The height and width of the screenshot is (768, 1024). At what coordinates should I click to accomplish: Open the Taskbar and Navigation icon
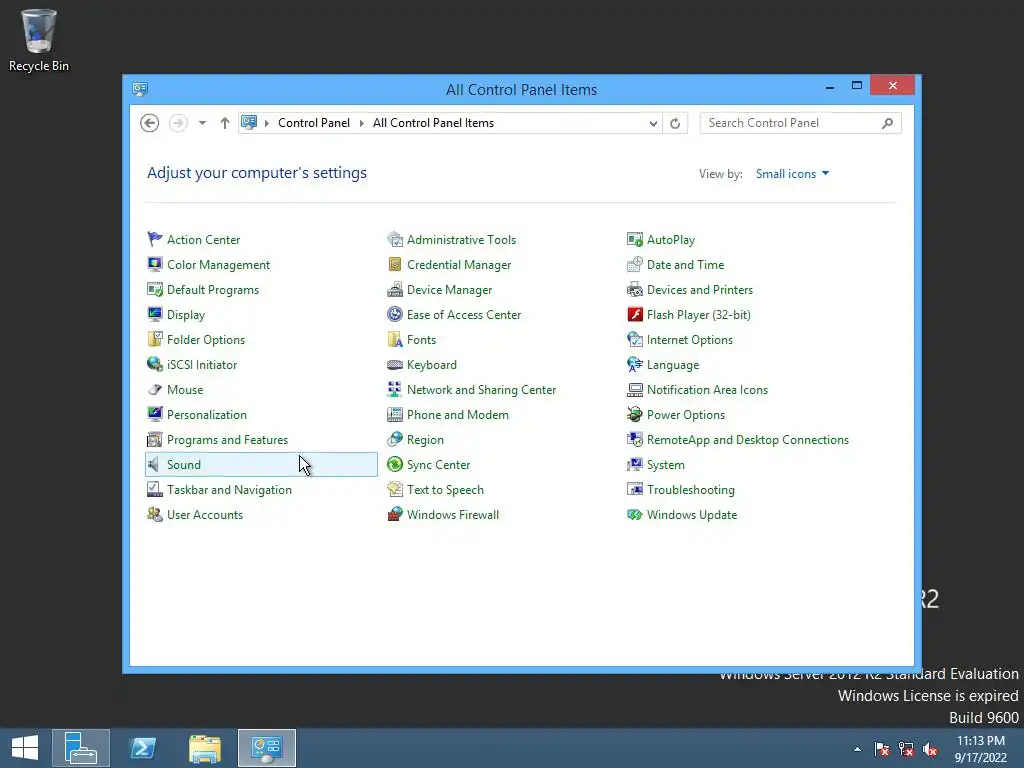click(155, 489)
